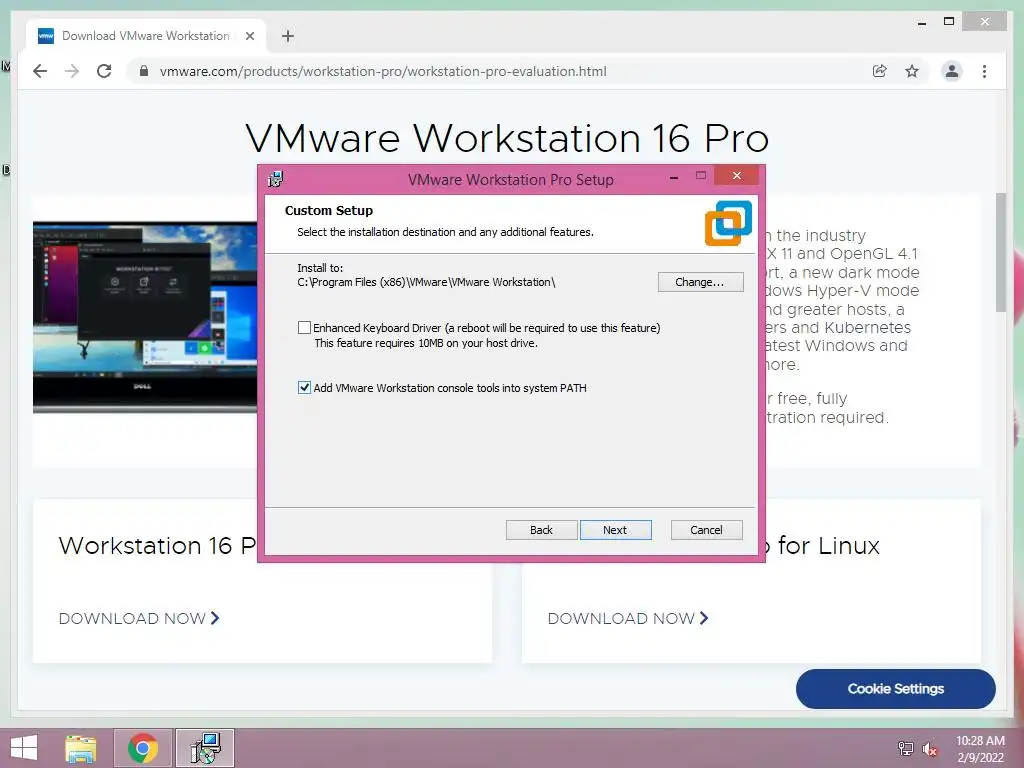The width and height of the screenshot is (1024, 768).
Task: Open Chrome's three-dot menu
Action: coord(984,71)
